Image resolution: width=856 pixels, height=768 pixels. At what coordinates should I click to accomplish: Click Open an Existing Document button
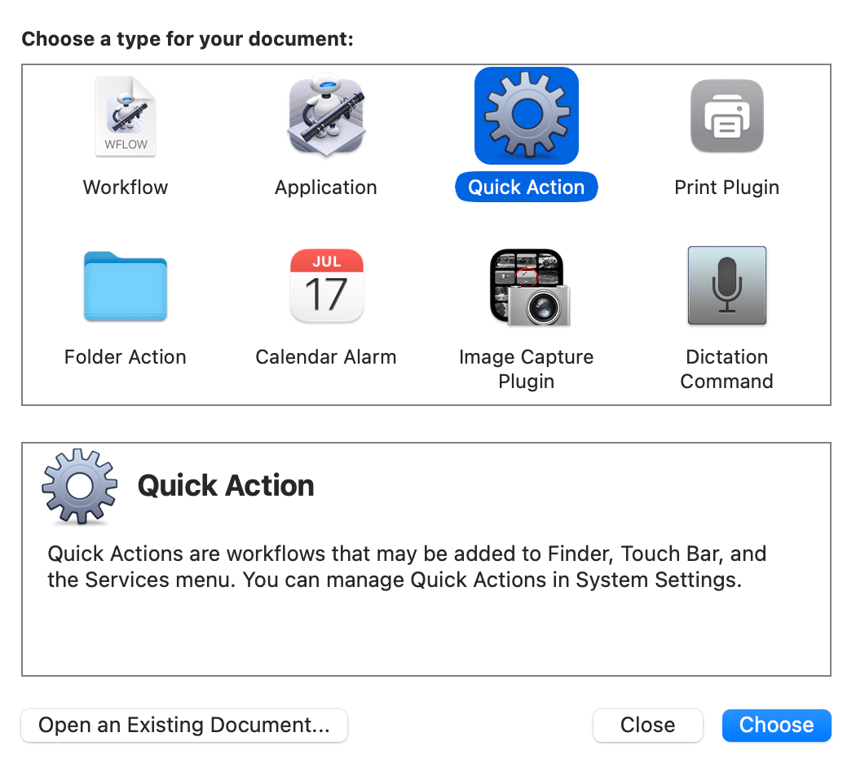pos(184,725)
